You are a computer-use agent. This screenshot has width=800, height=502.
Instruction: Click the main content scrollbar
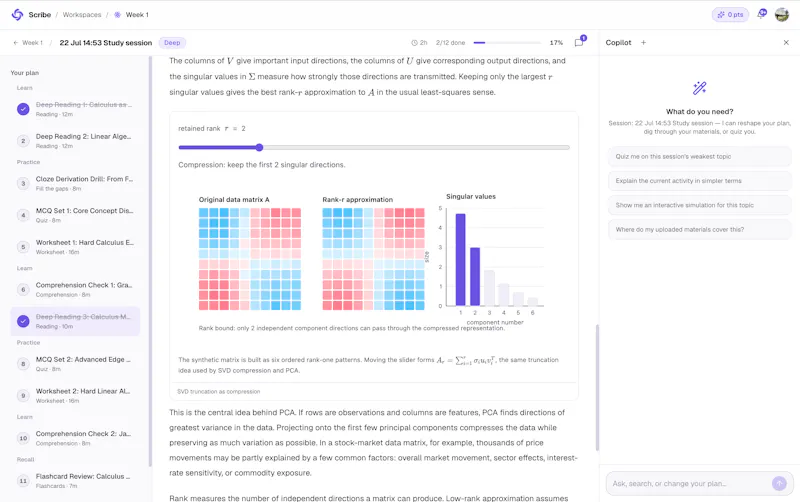597,388
